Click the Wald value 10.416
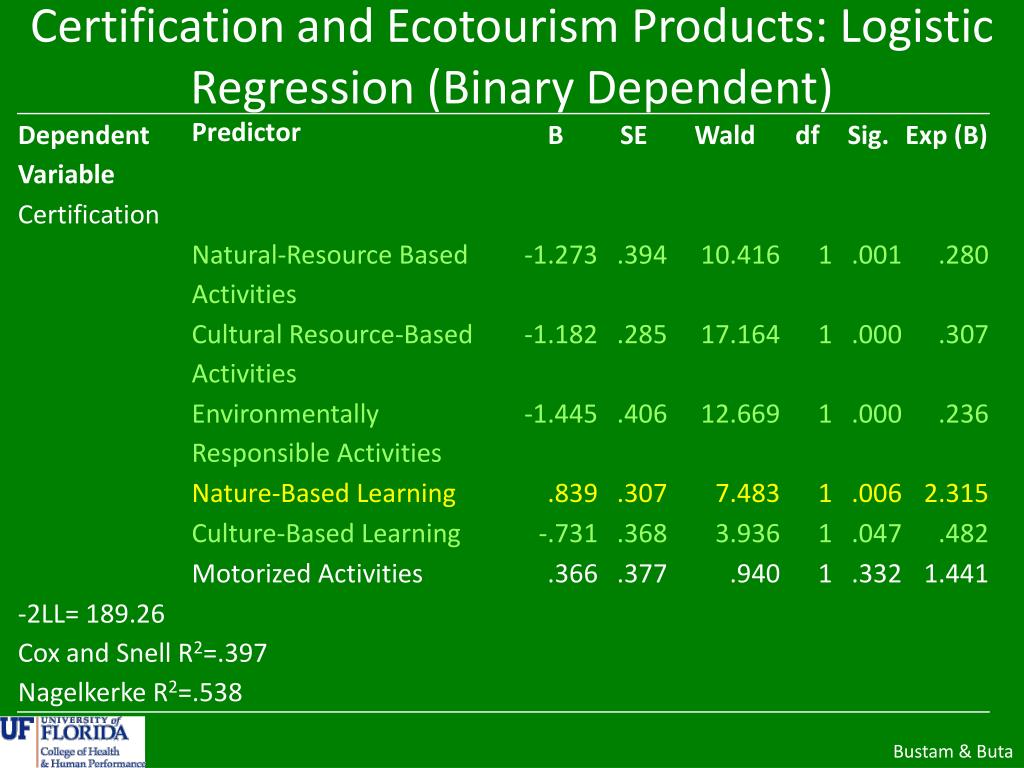 740,255
